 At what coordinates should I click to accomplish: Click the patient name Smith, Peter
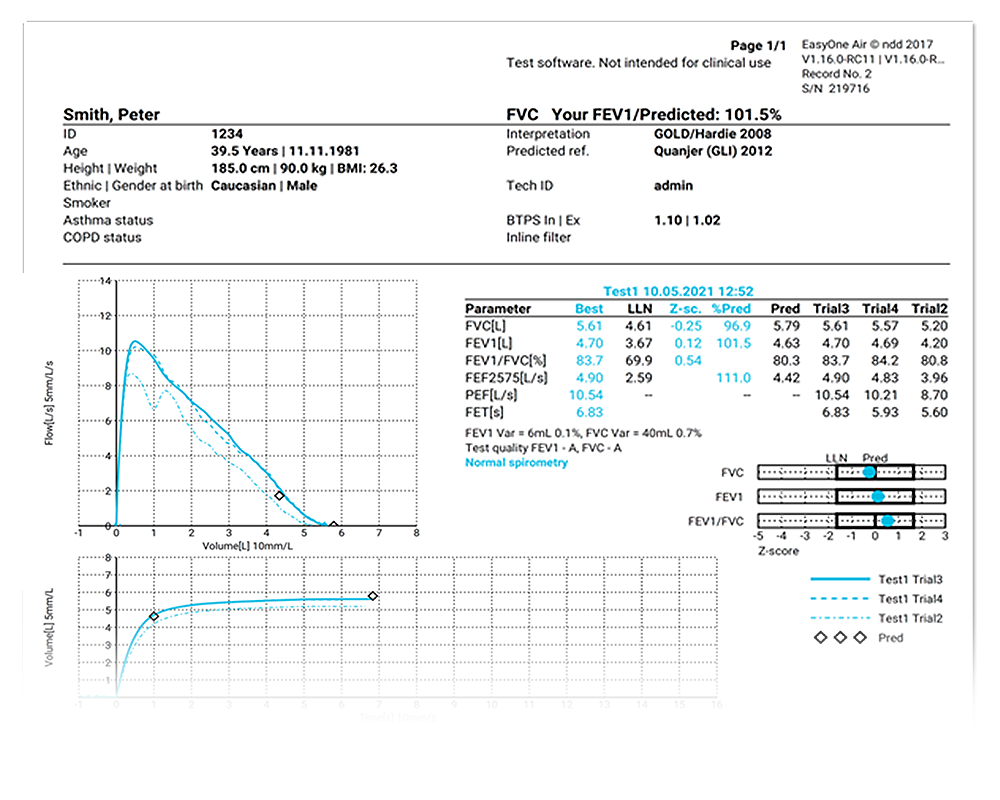[x=111, y=115]
